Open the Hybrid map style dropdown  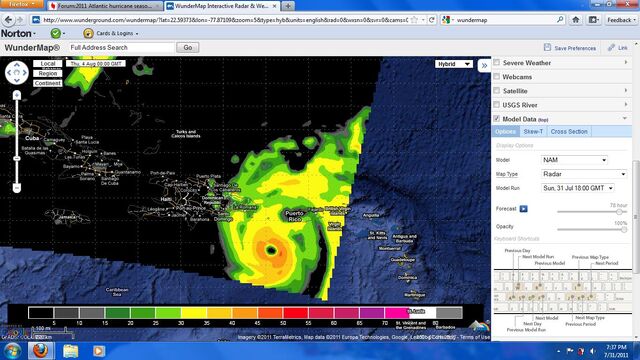click(453, 64)
